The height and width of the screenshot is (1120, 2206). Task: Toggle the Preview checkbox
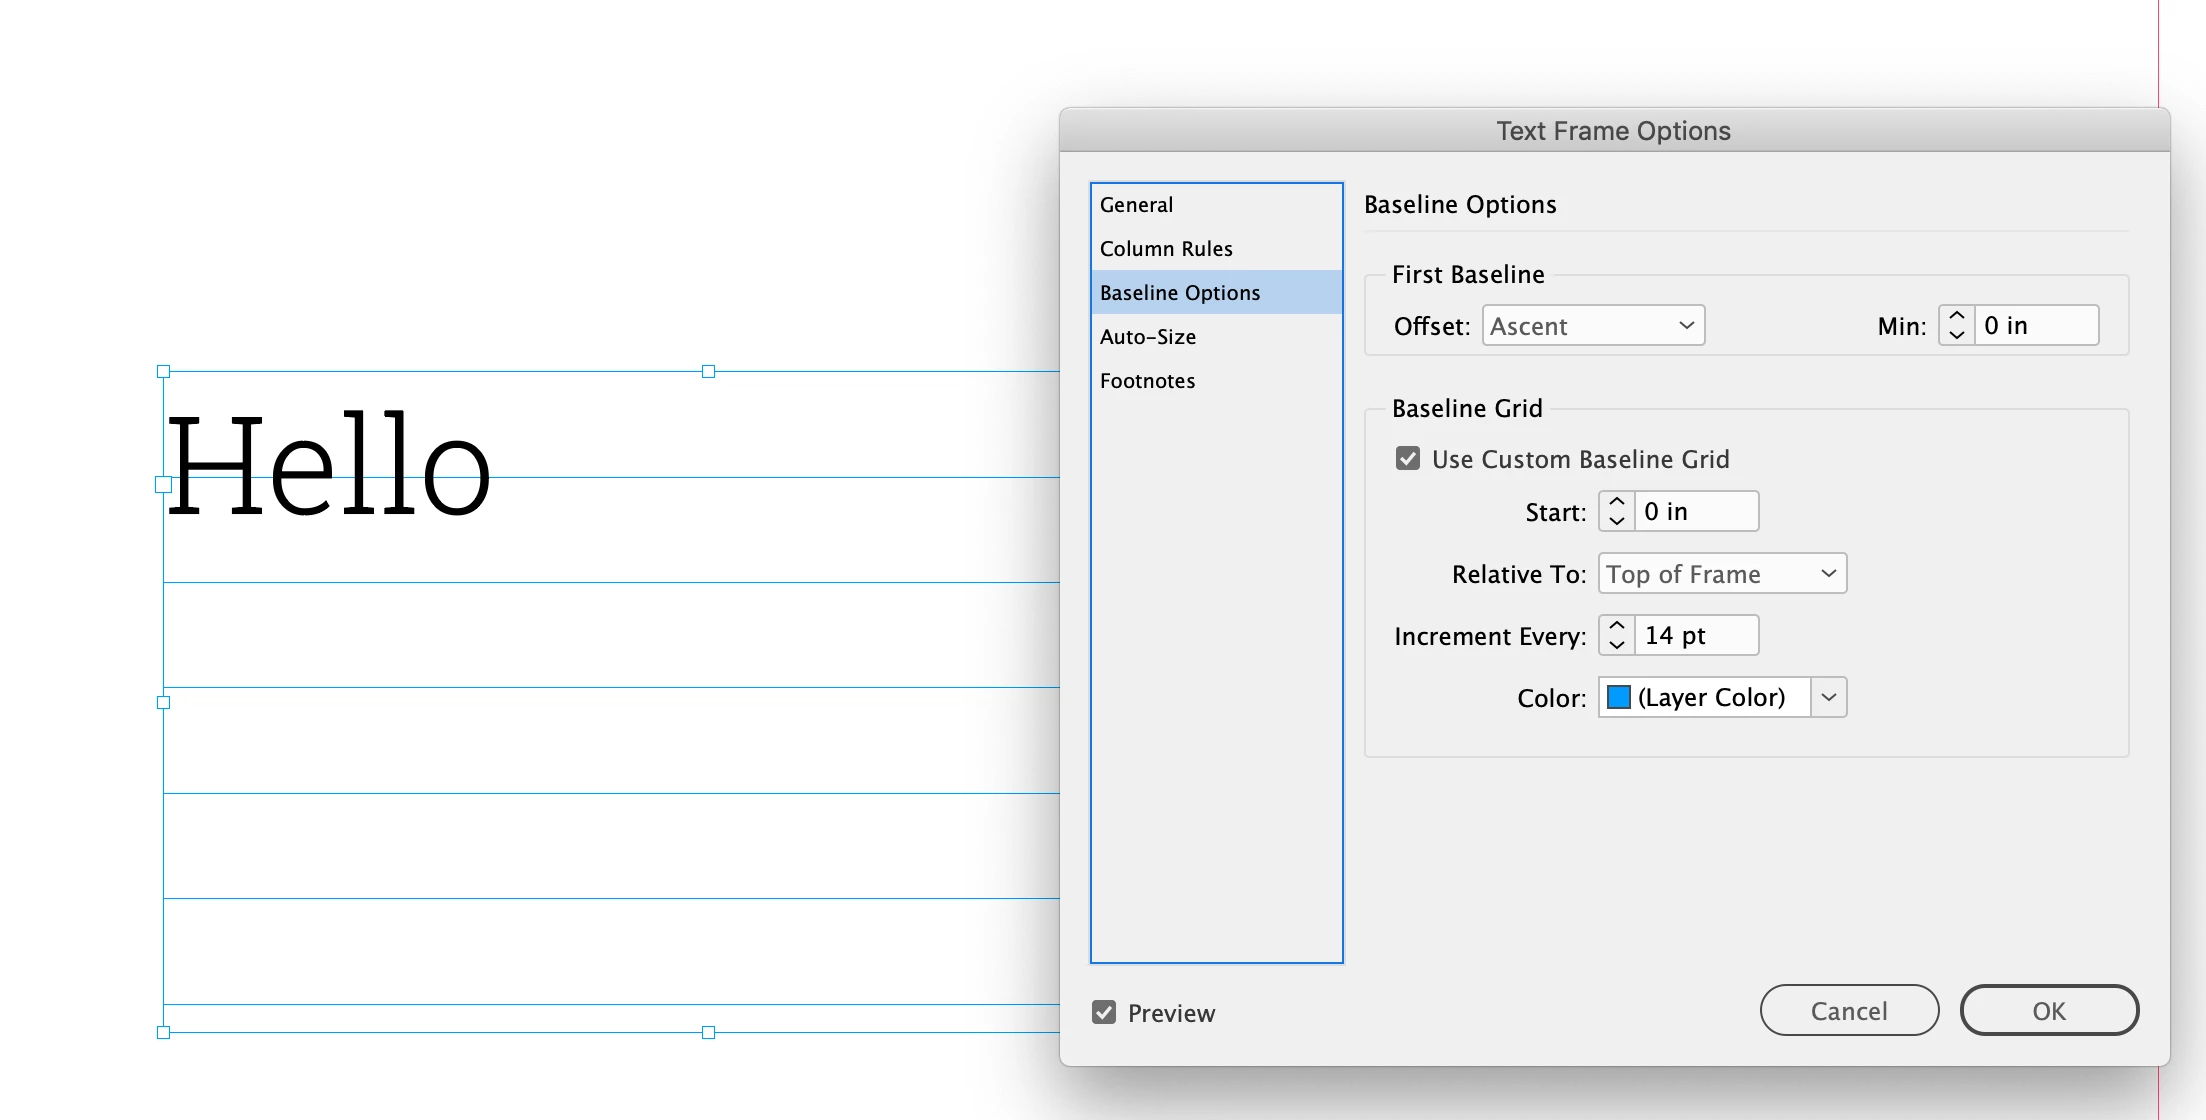1104,1012
